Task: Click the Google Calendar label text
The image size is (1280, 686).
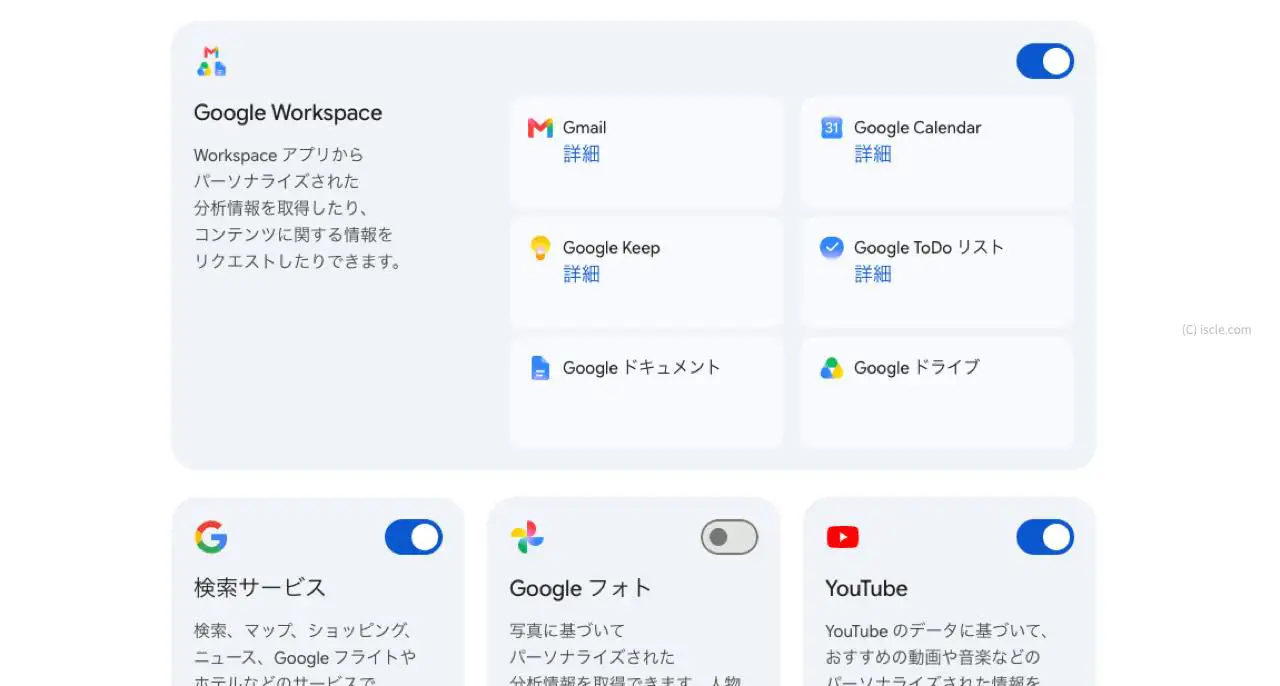Action: 917,128
